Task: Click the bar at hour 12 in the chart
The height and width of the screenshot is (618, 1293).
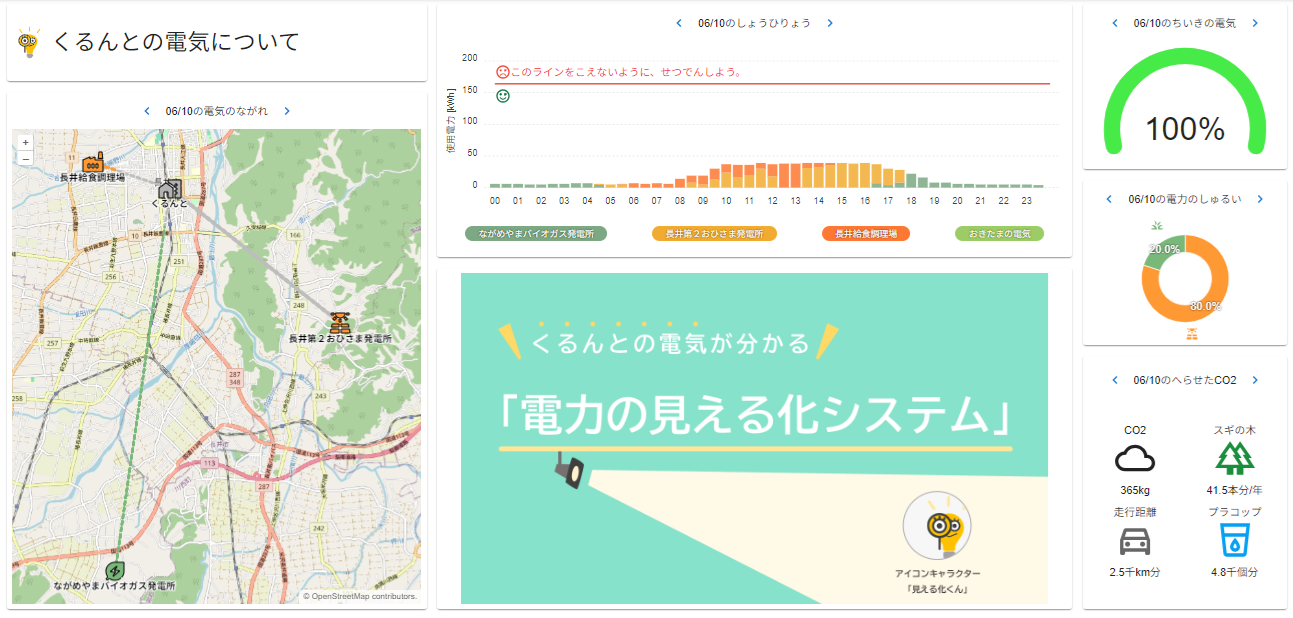Action: coord(772,175)
